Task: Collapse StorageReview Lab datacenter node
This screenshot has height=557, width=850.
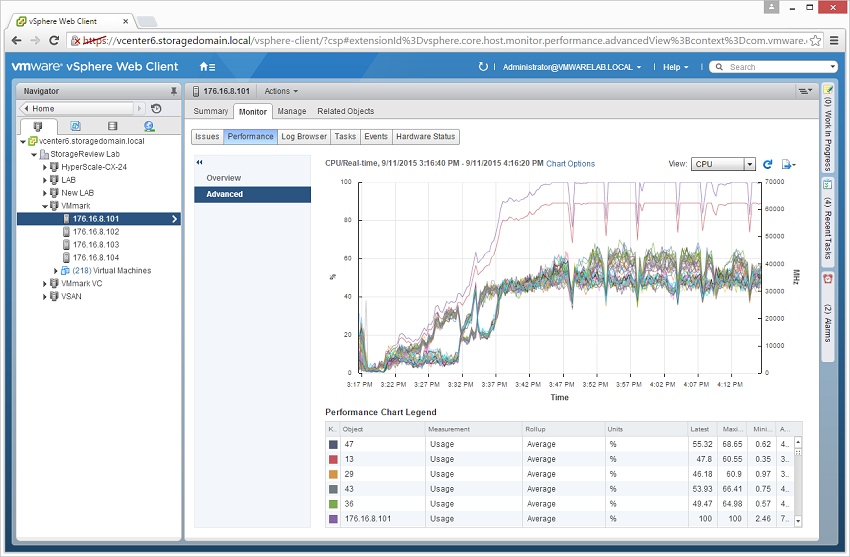Action: pyautogui.click(x=34, y=154)
